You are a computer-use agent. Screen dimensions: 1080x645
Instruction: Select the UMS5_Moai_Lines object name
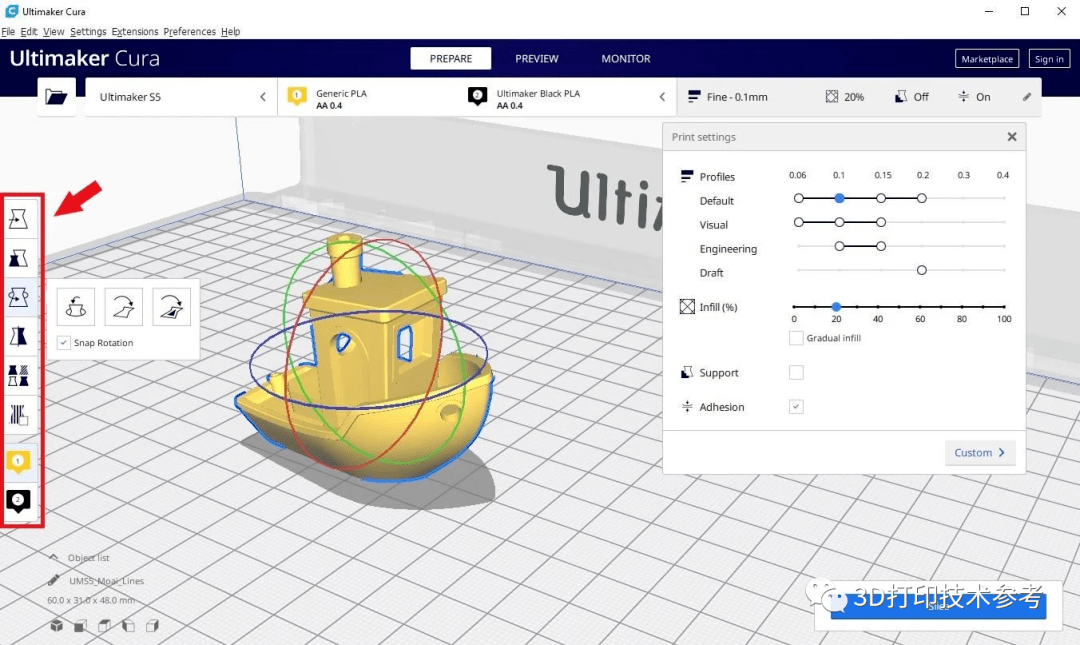107,581
